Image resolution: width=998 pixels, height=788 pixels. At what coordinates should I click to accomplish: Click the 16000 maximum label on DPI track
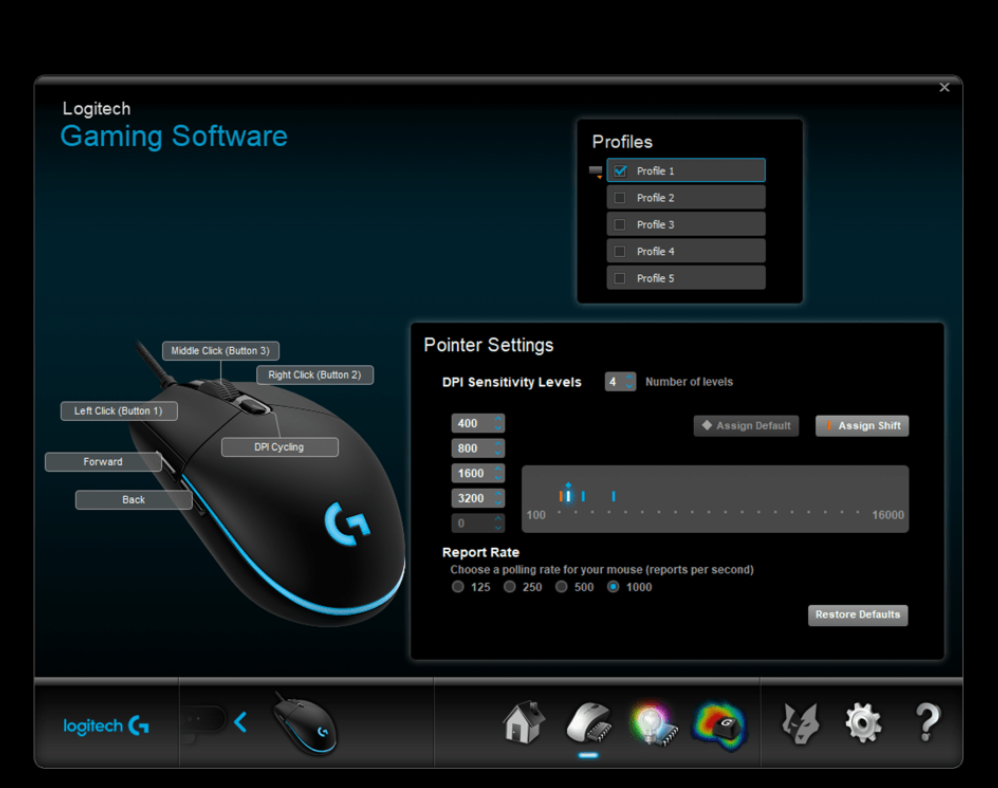(x=888, y=515)
